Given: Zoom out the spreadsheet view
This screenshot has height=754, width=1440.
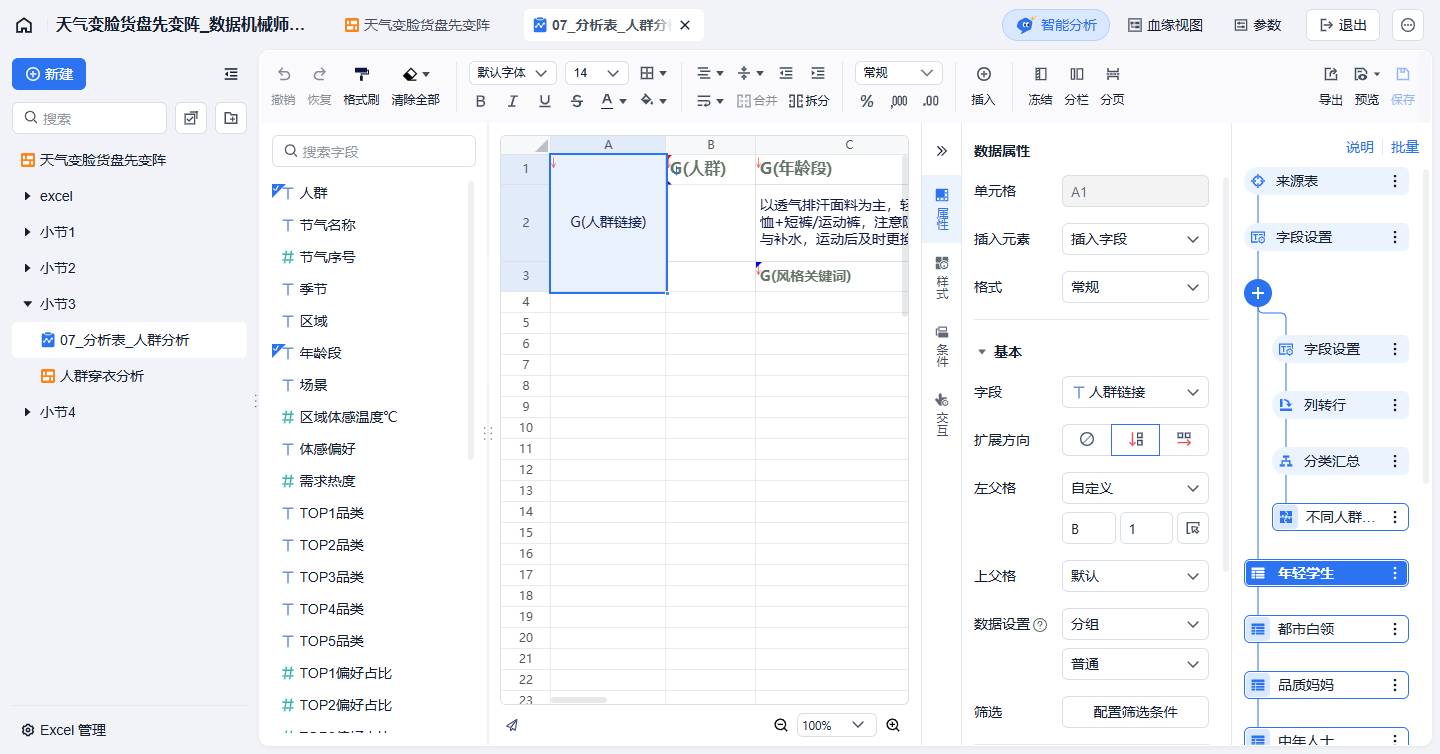Looking at the screenshot, I should 781,725.
